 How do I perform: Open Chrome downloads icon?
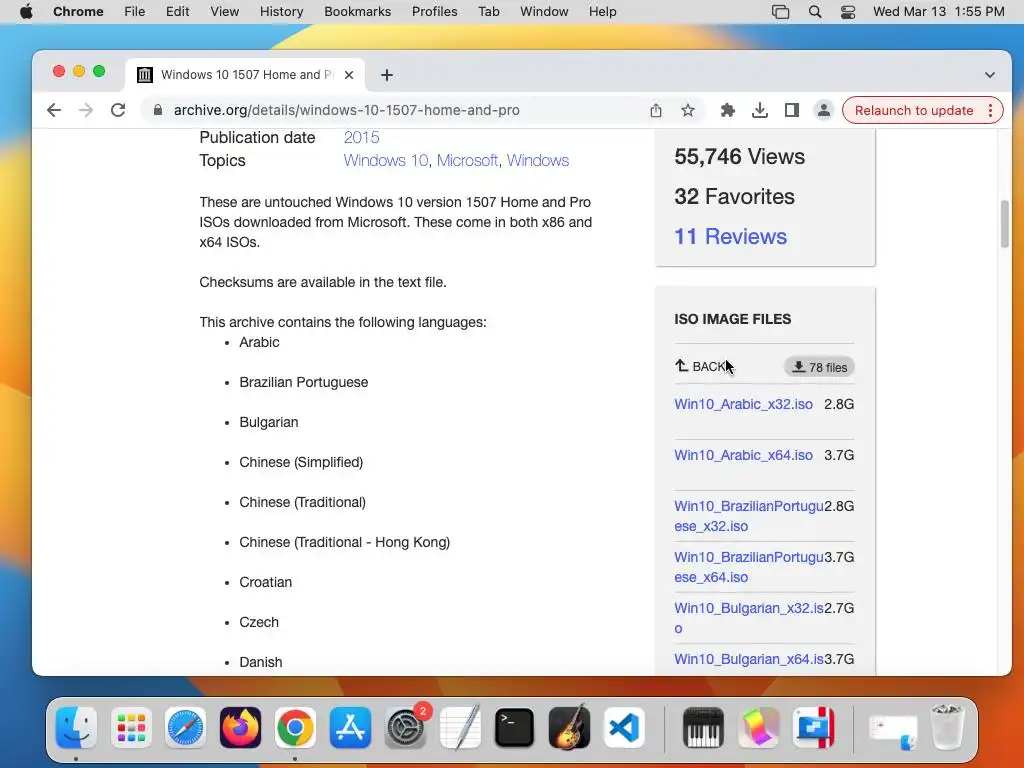tap(760, 110)
